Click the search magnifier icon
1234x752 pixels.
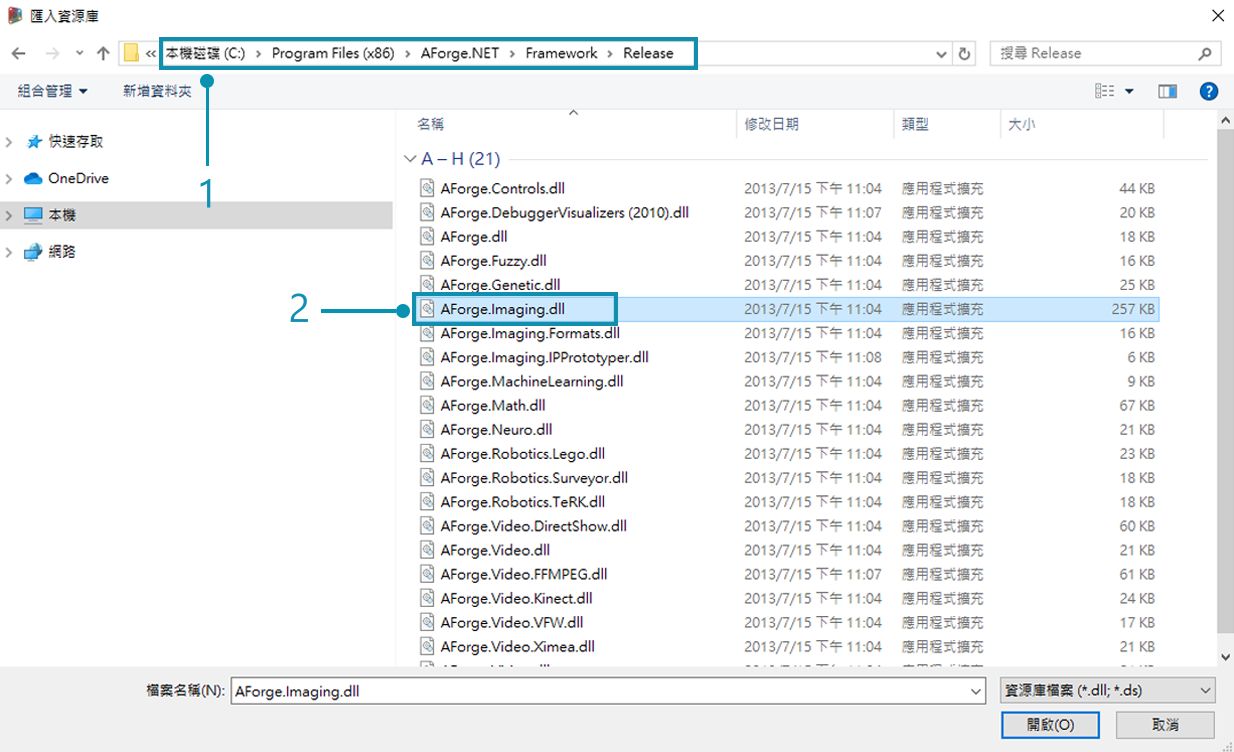tap(1206, 54)
